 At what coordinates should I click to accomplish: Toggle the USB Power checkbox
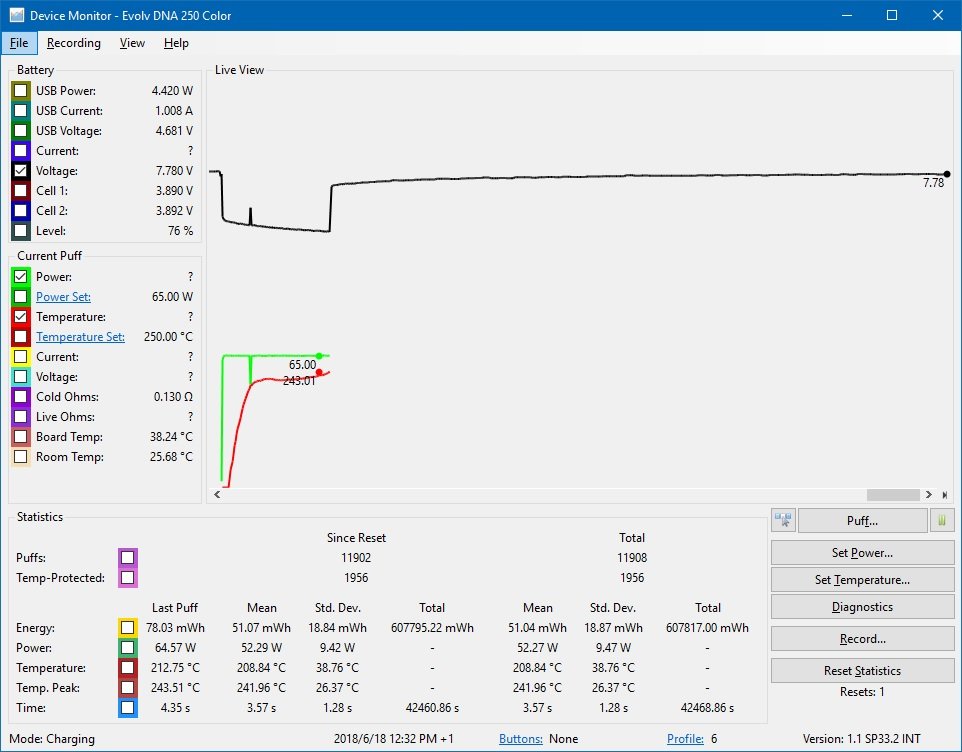click(21, 91)
